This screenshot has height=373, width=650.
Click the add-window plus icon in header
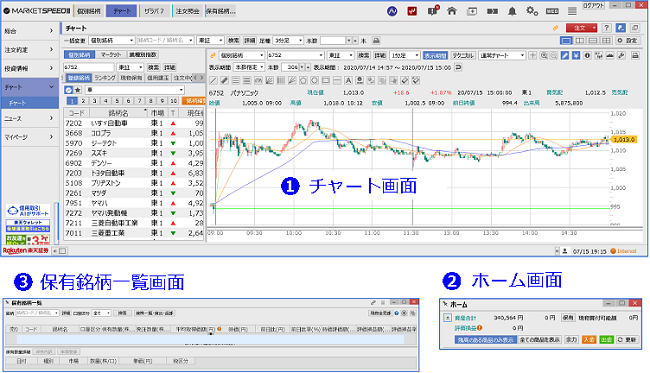(x=472, y=12)
